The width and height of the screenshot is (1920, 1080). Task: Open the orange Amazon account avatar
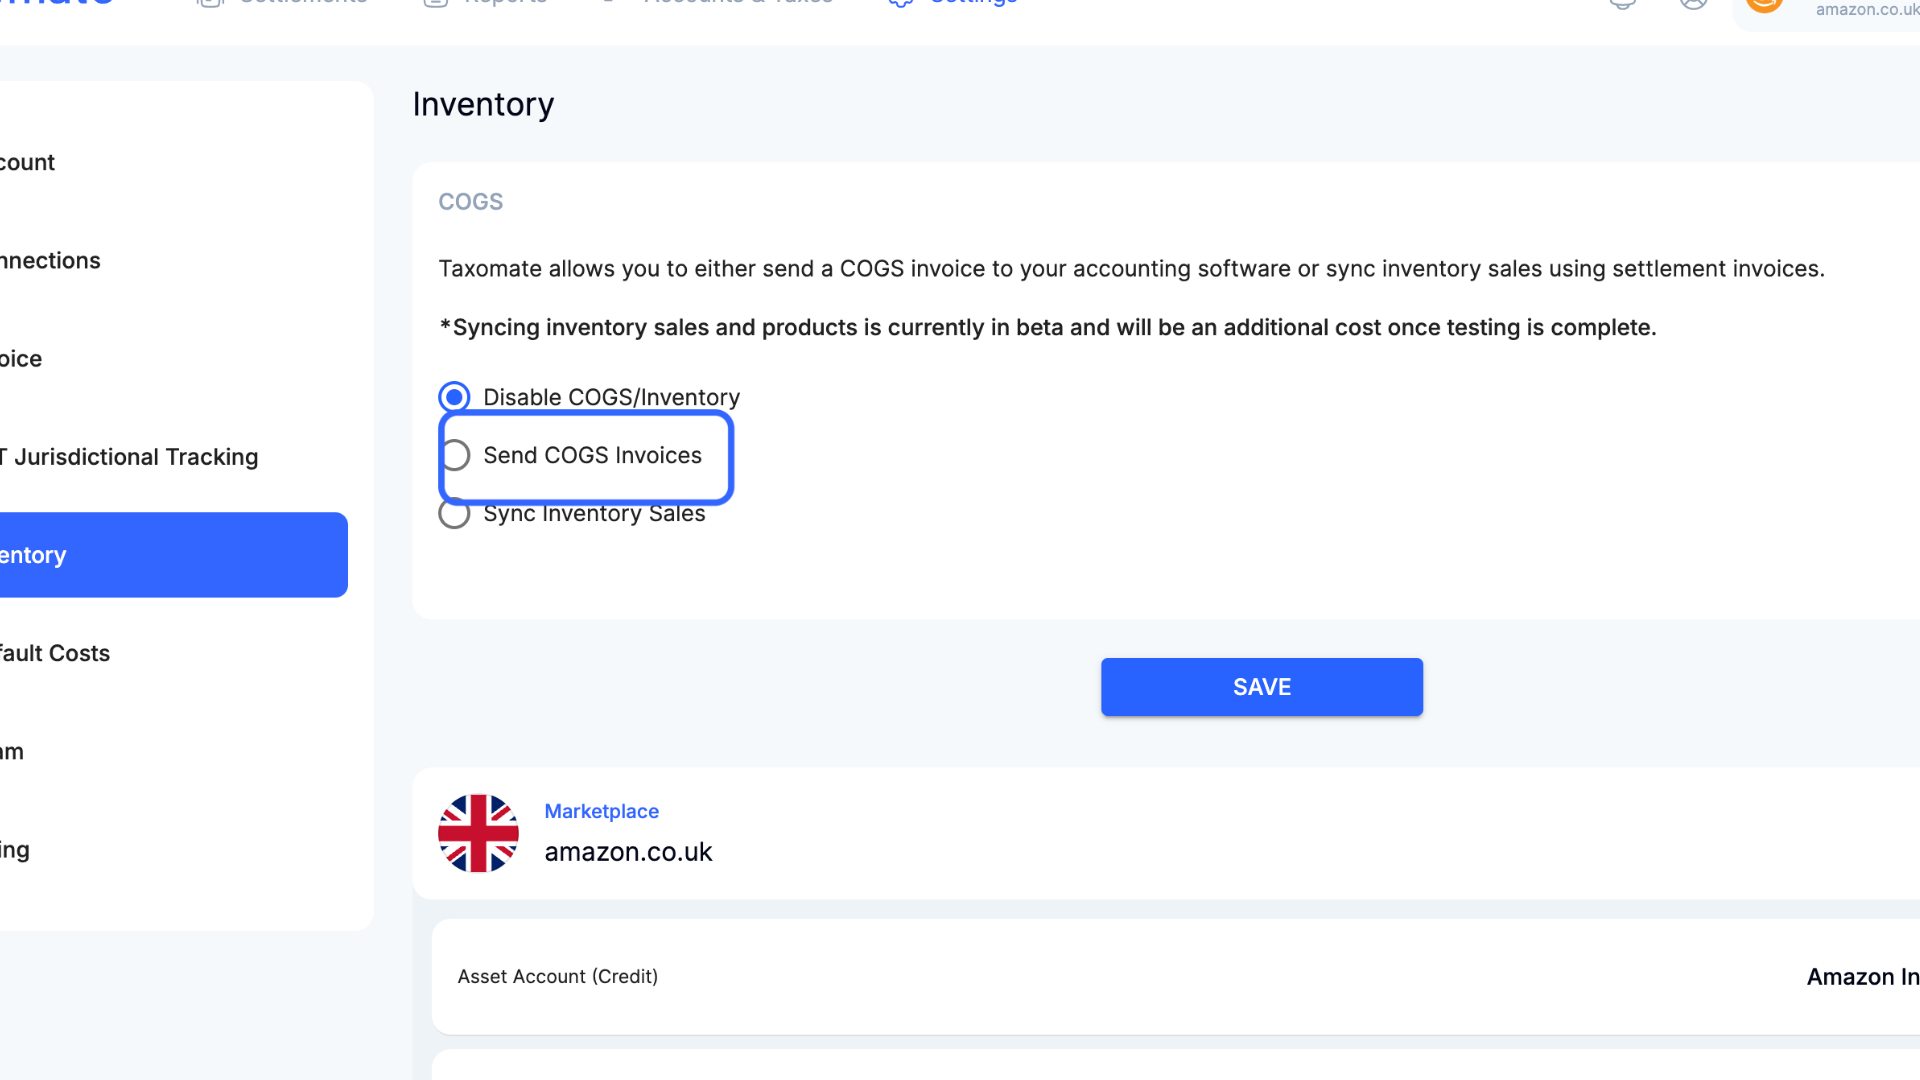click(1764, 3)
